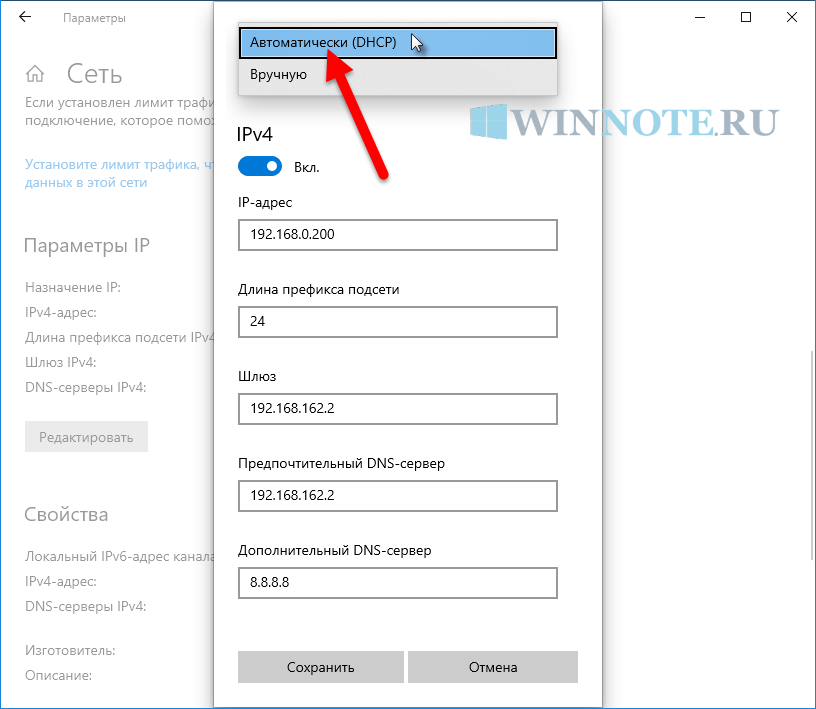816x709 pixels.
Task: Click the Шлюз input field
Action: coord(398,409)
